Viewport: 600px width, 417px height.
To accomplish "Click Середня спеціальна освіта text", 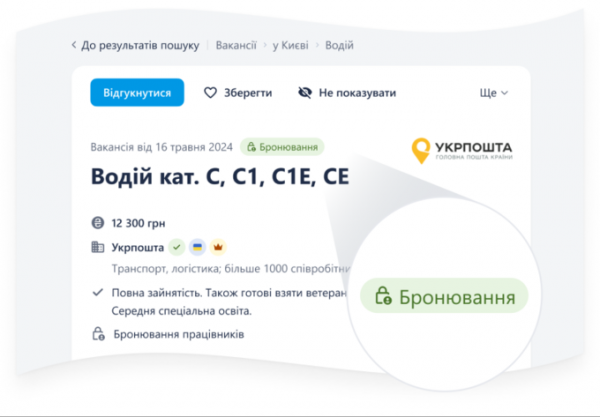I will 181,311.
